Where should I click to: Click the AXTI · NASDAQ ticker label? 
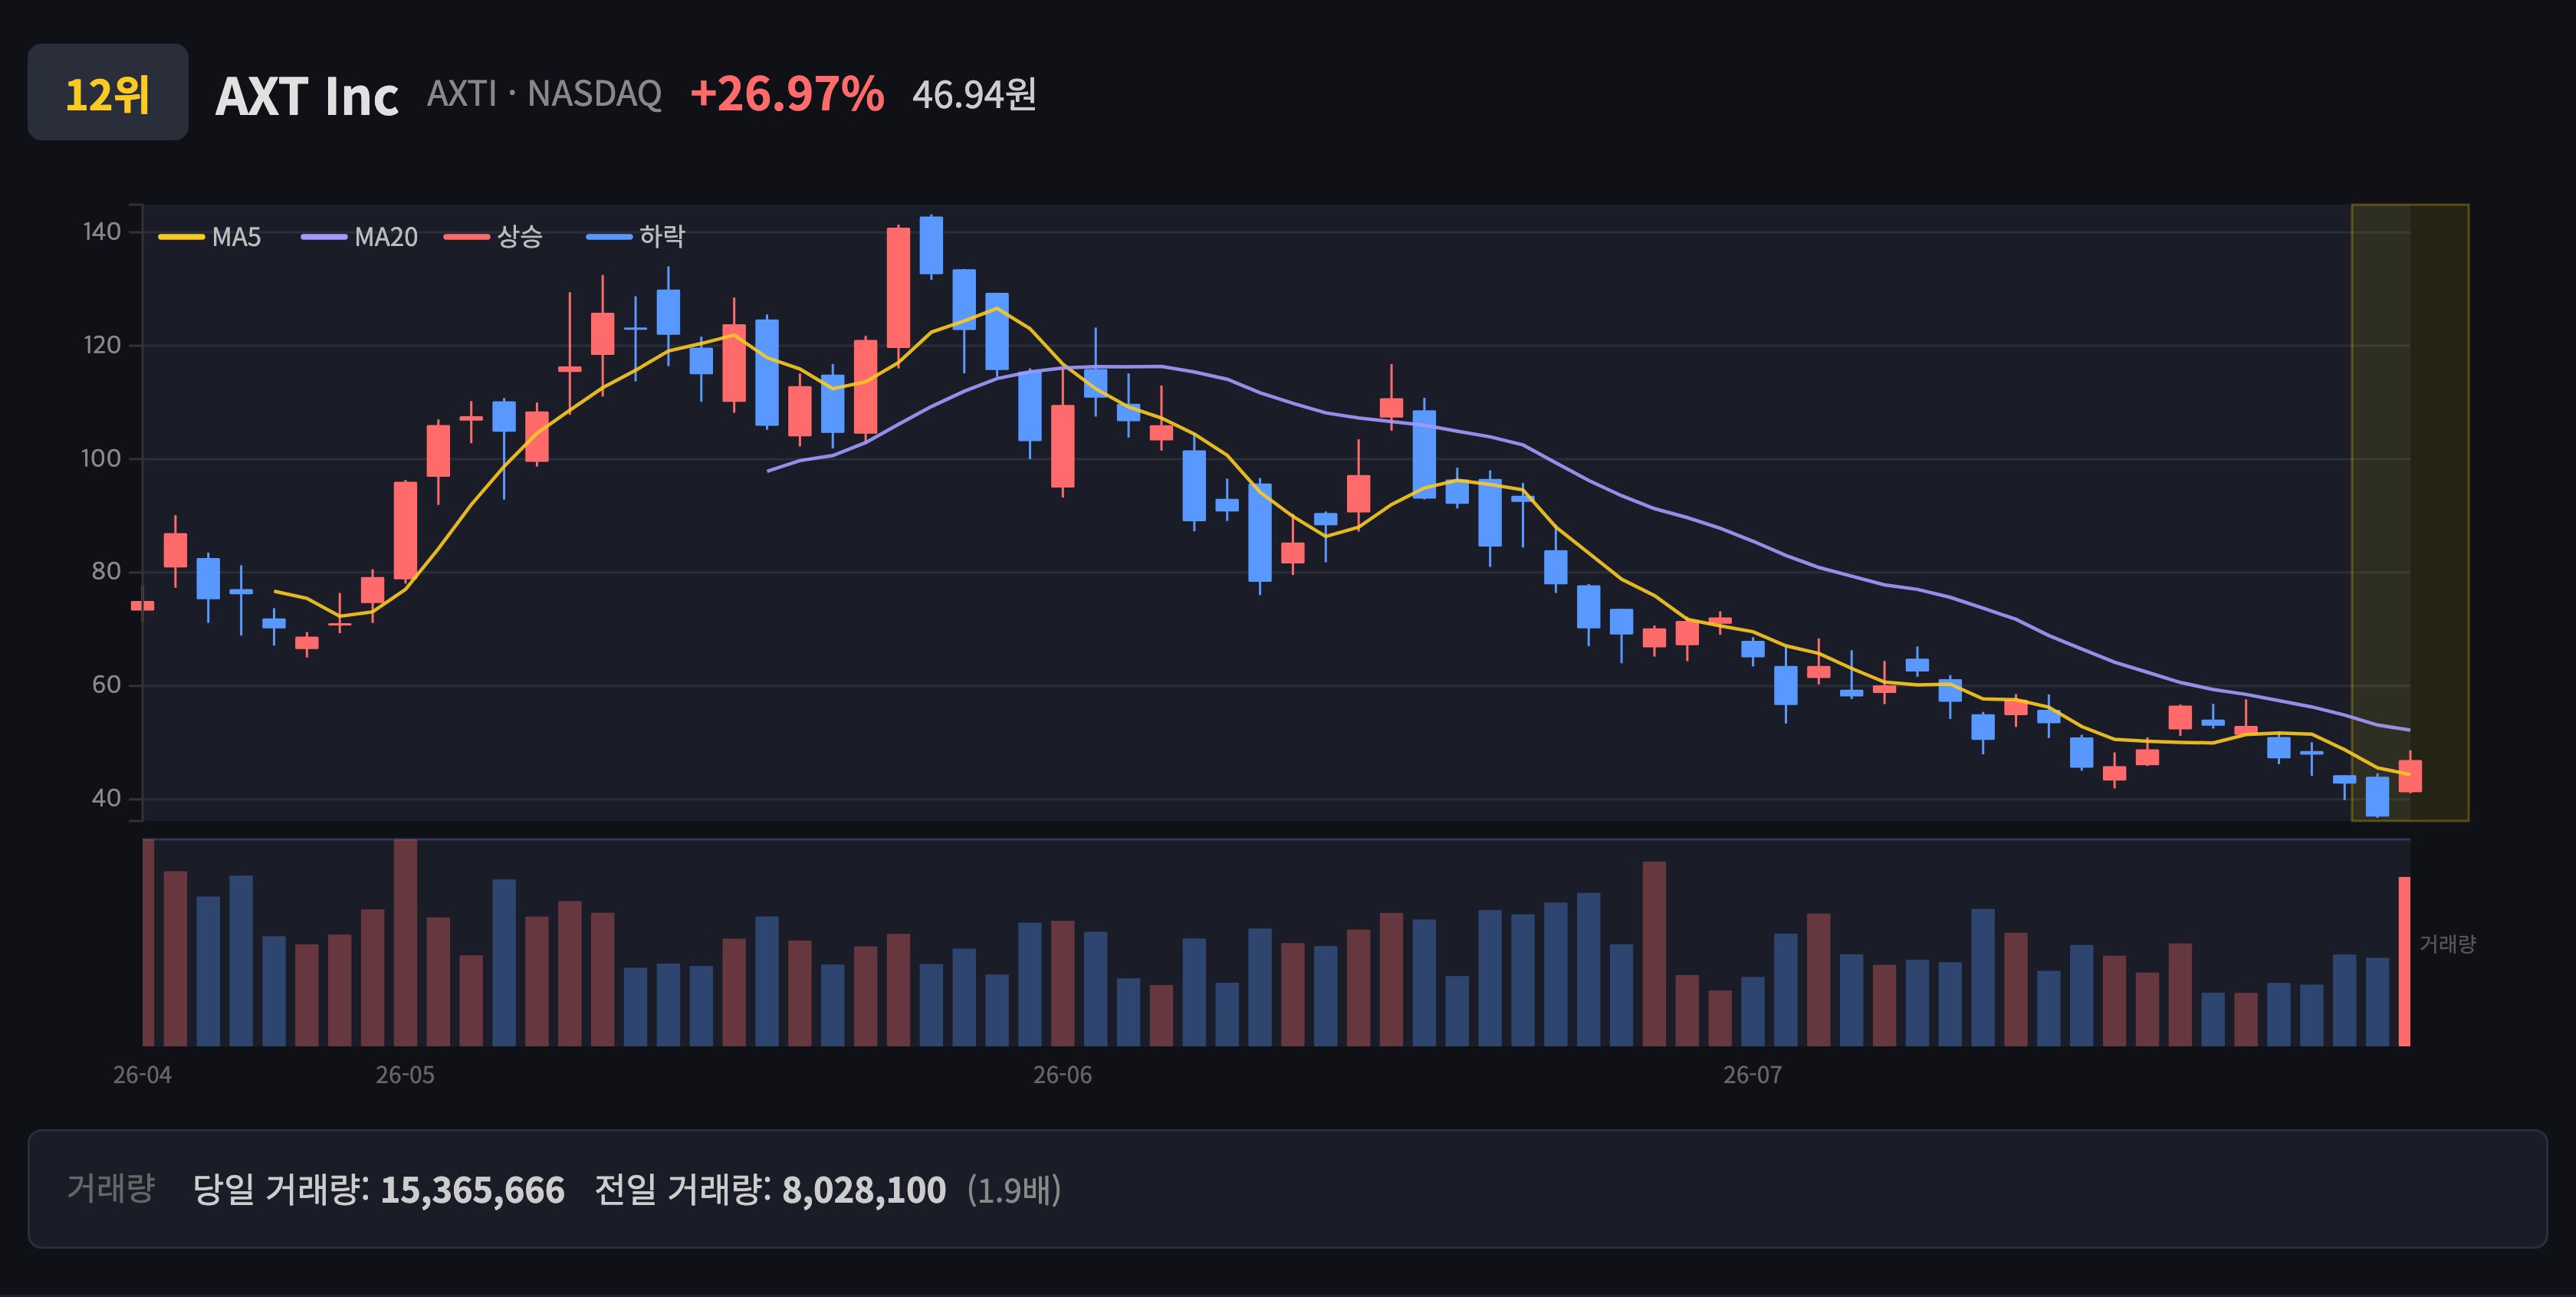point(544,94)
